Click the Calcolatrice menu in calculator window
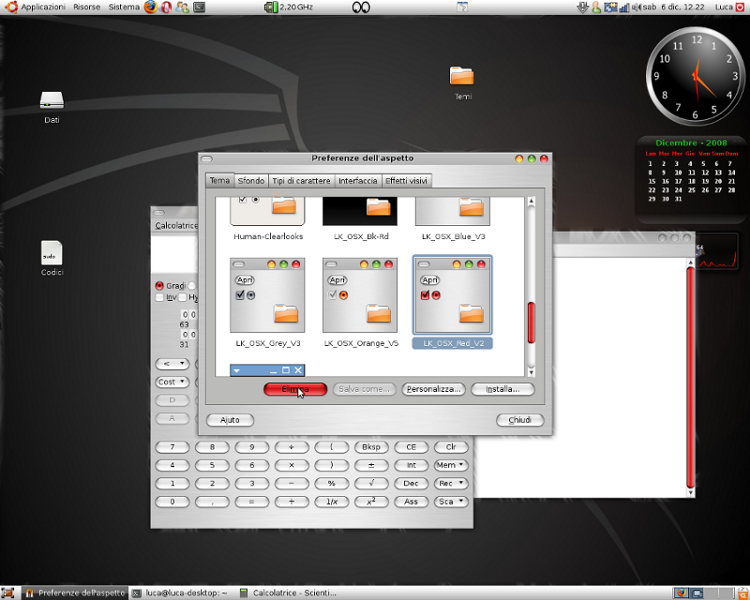This screenshot has height=600, width=750. point(176,225)
